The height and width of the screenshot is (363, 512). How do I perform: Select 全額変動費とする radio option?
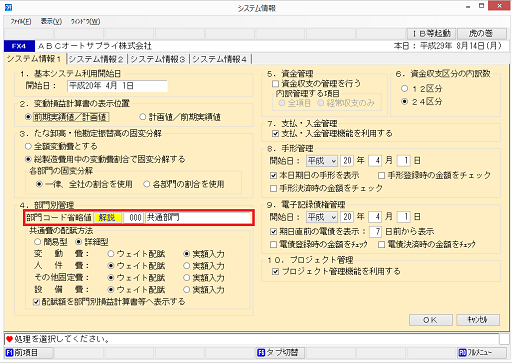tap(61, 146)
